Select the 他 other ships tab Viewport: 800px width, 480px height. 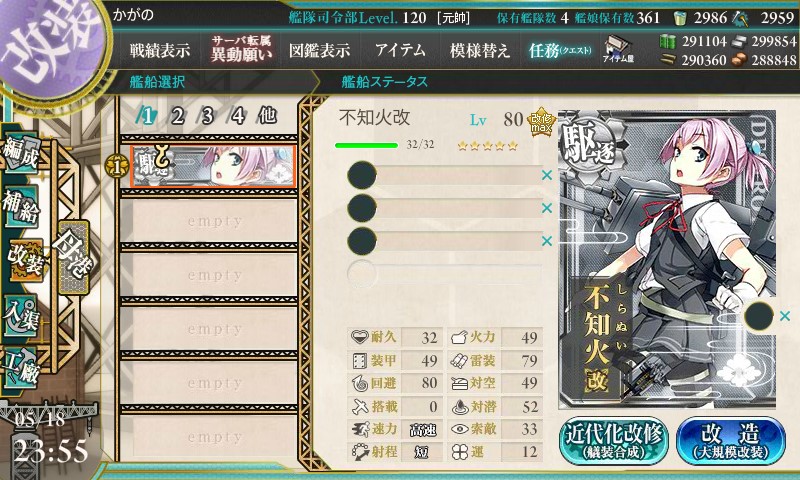coord(267,116)
